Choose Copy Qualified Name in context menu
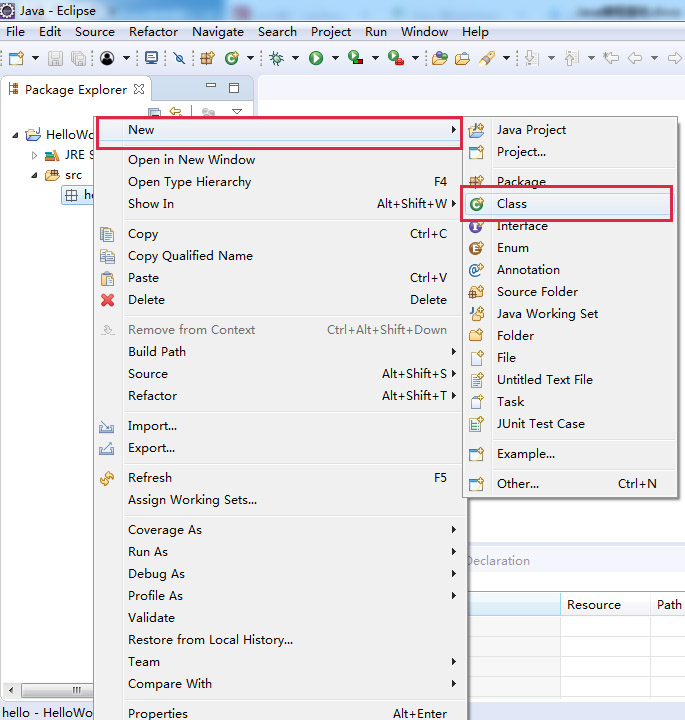685x720 pixels. [279, 256]
